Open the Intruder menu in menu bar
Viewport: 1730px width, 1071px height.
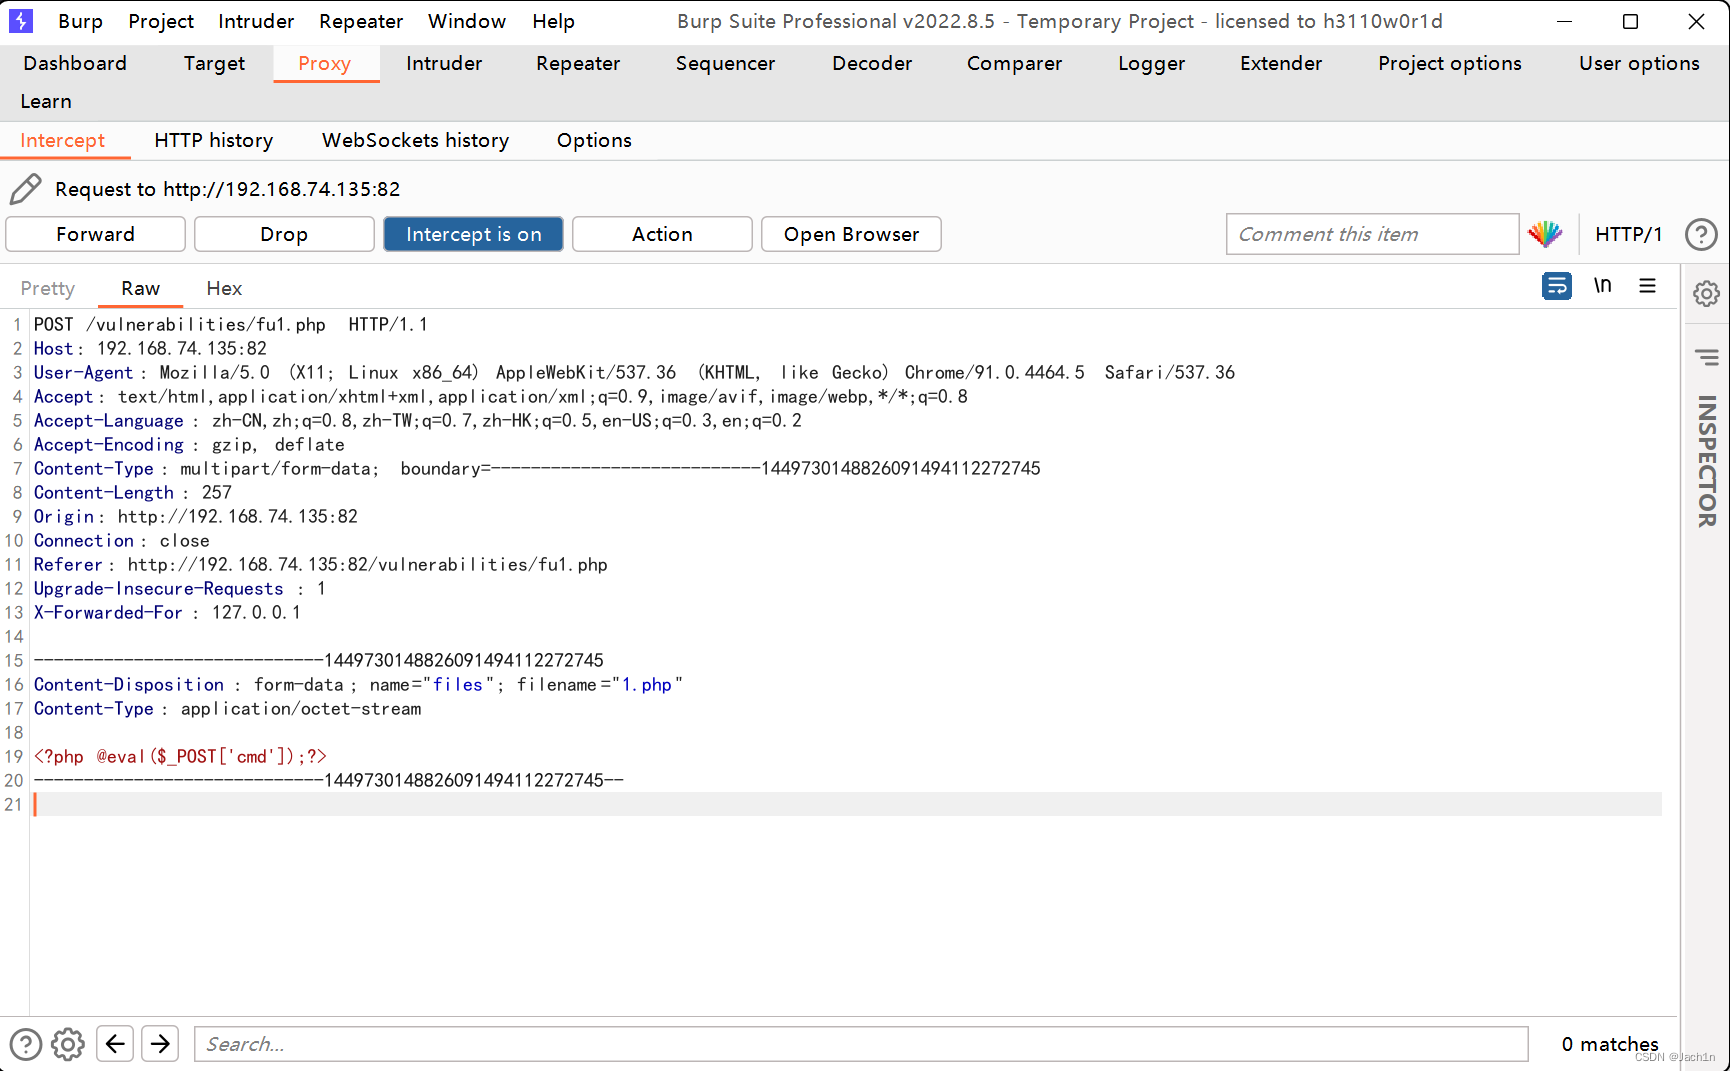point(256,21)
